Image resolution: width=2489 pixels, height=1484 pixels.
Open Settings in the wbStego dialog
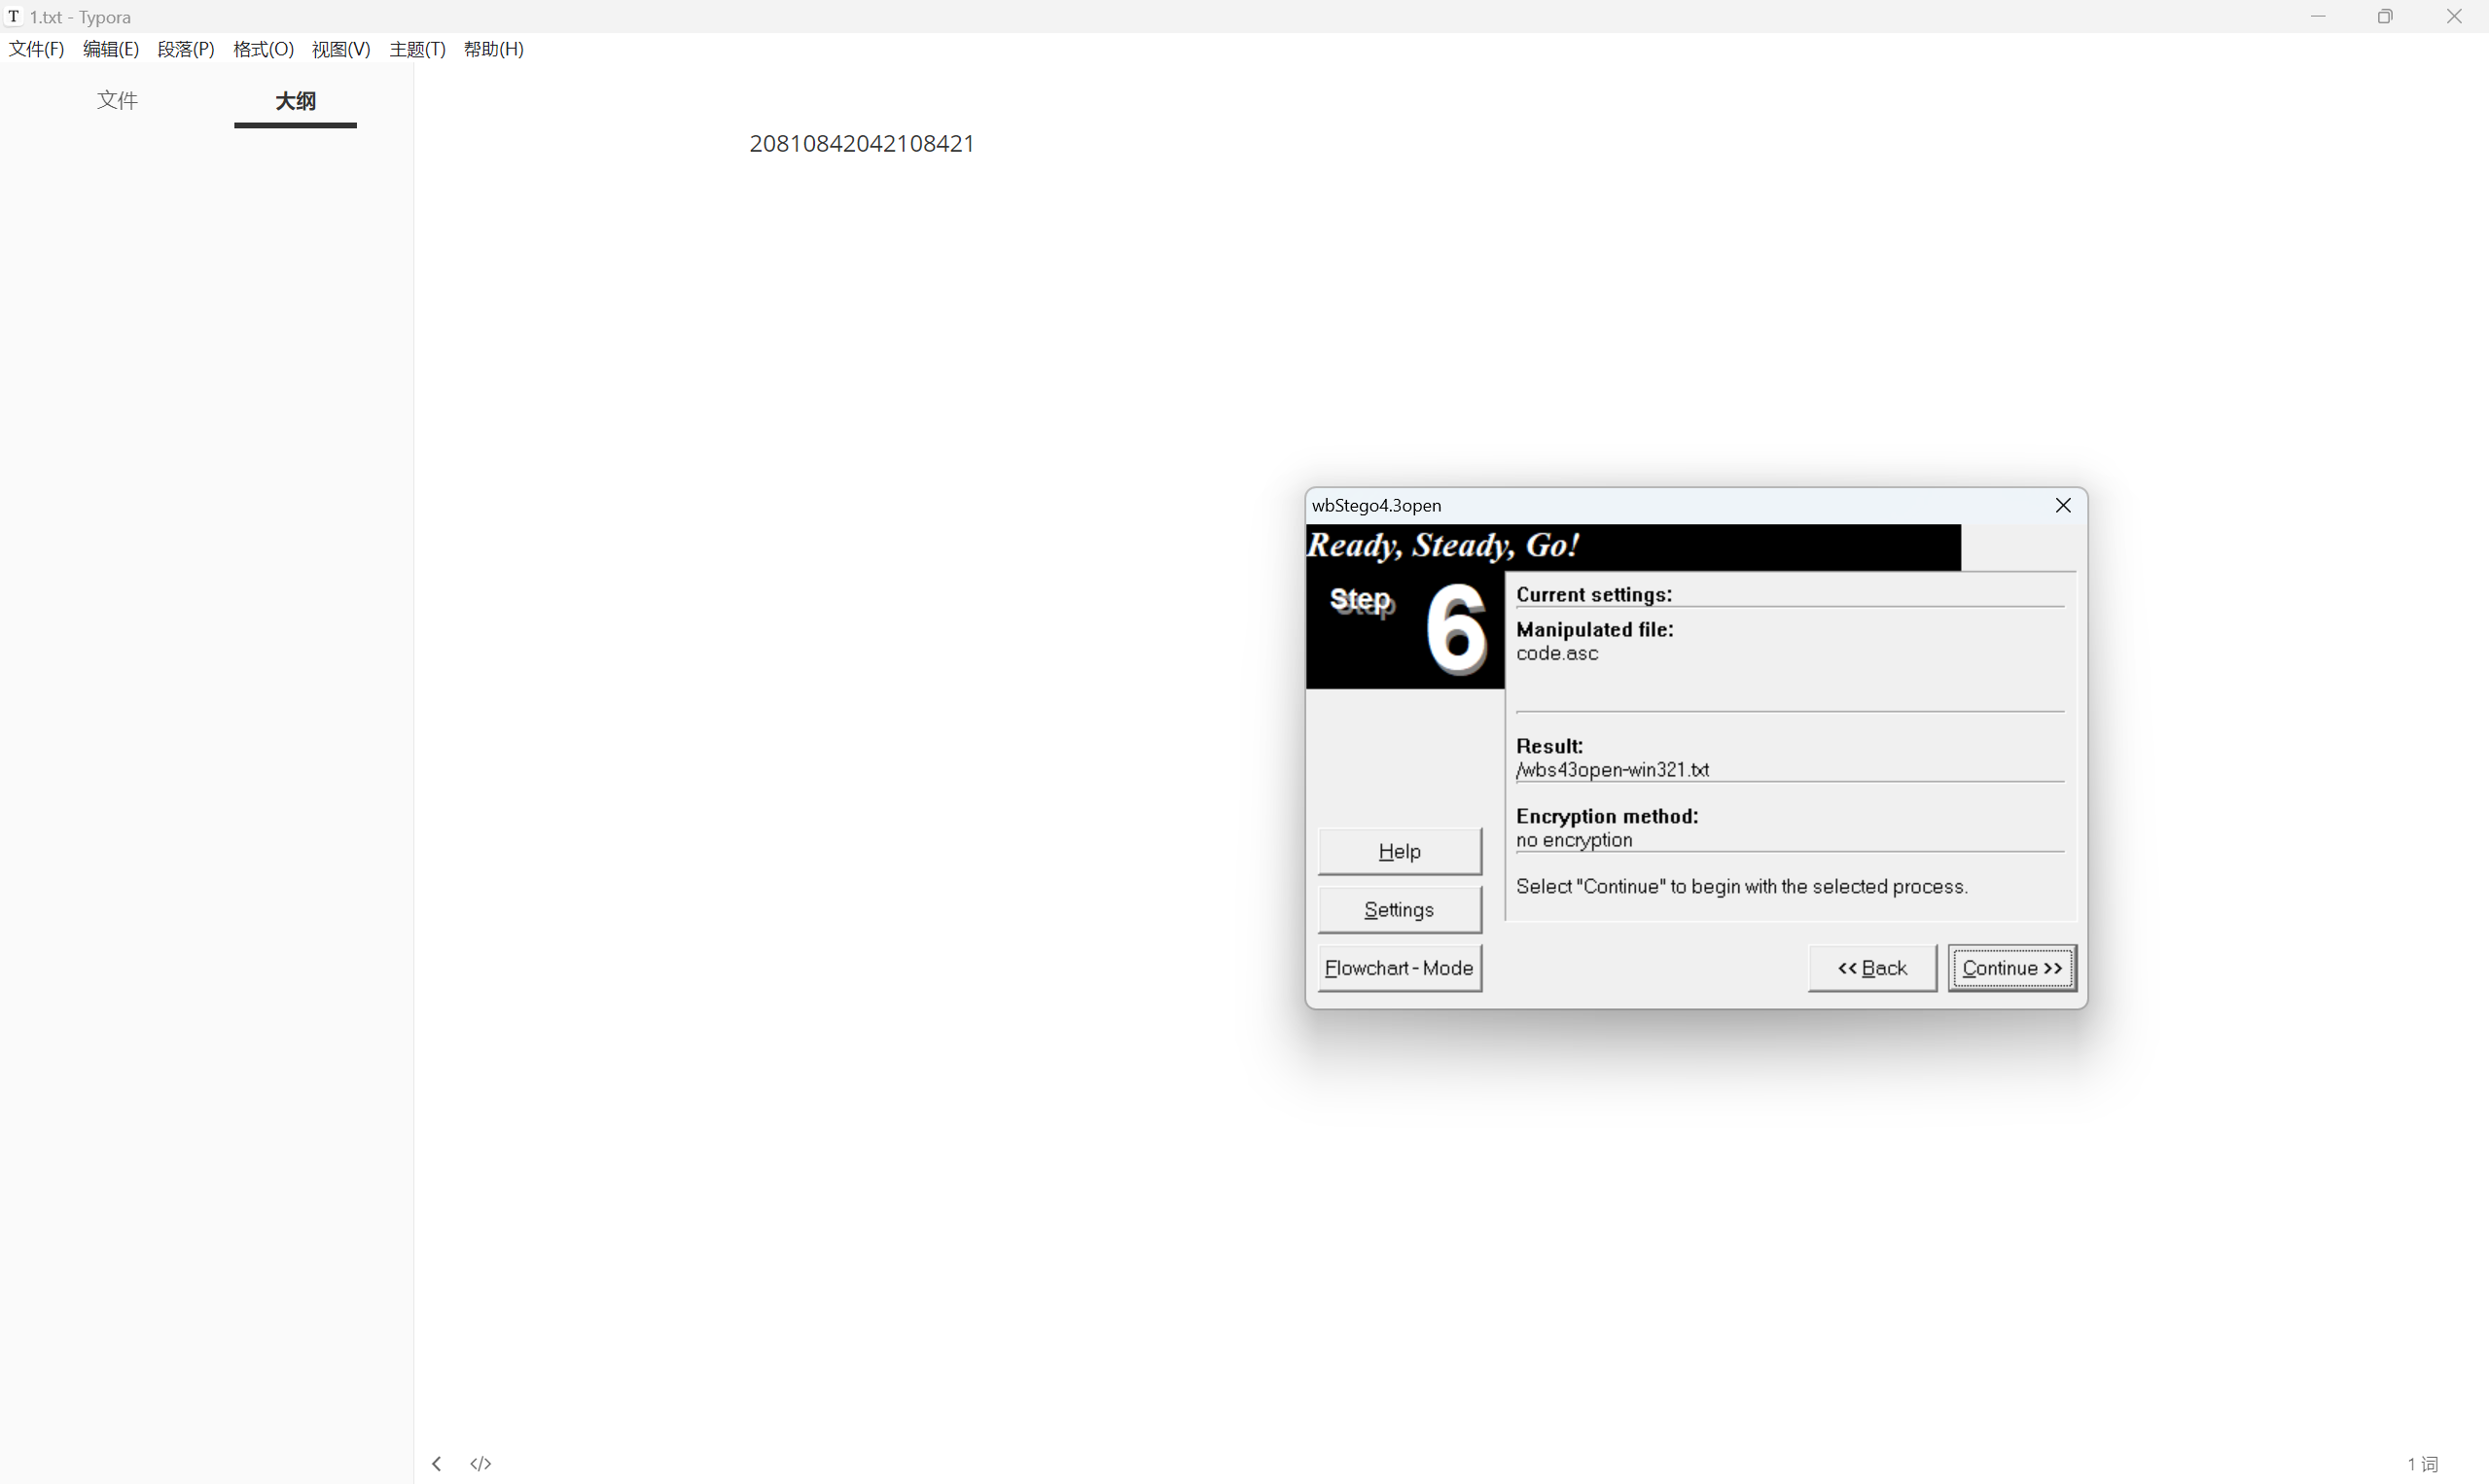1399,910
